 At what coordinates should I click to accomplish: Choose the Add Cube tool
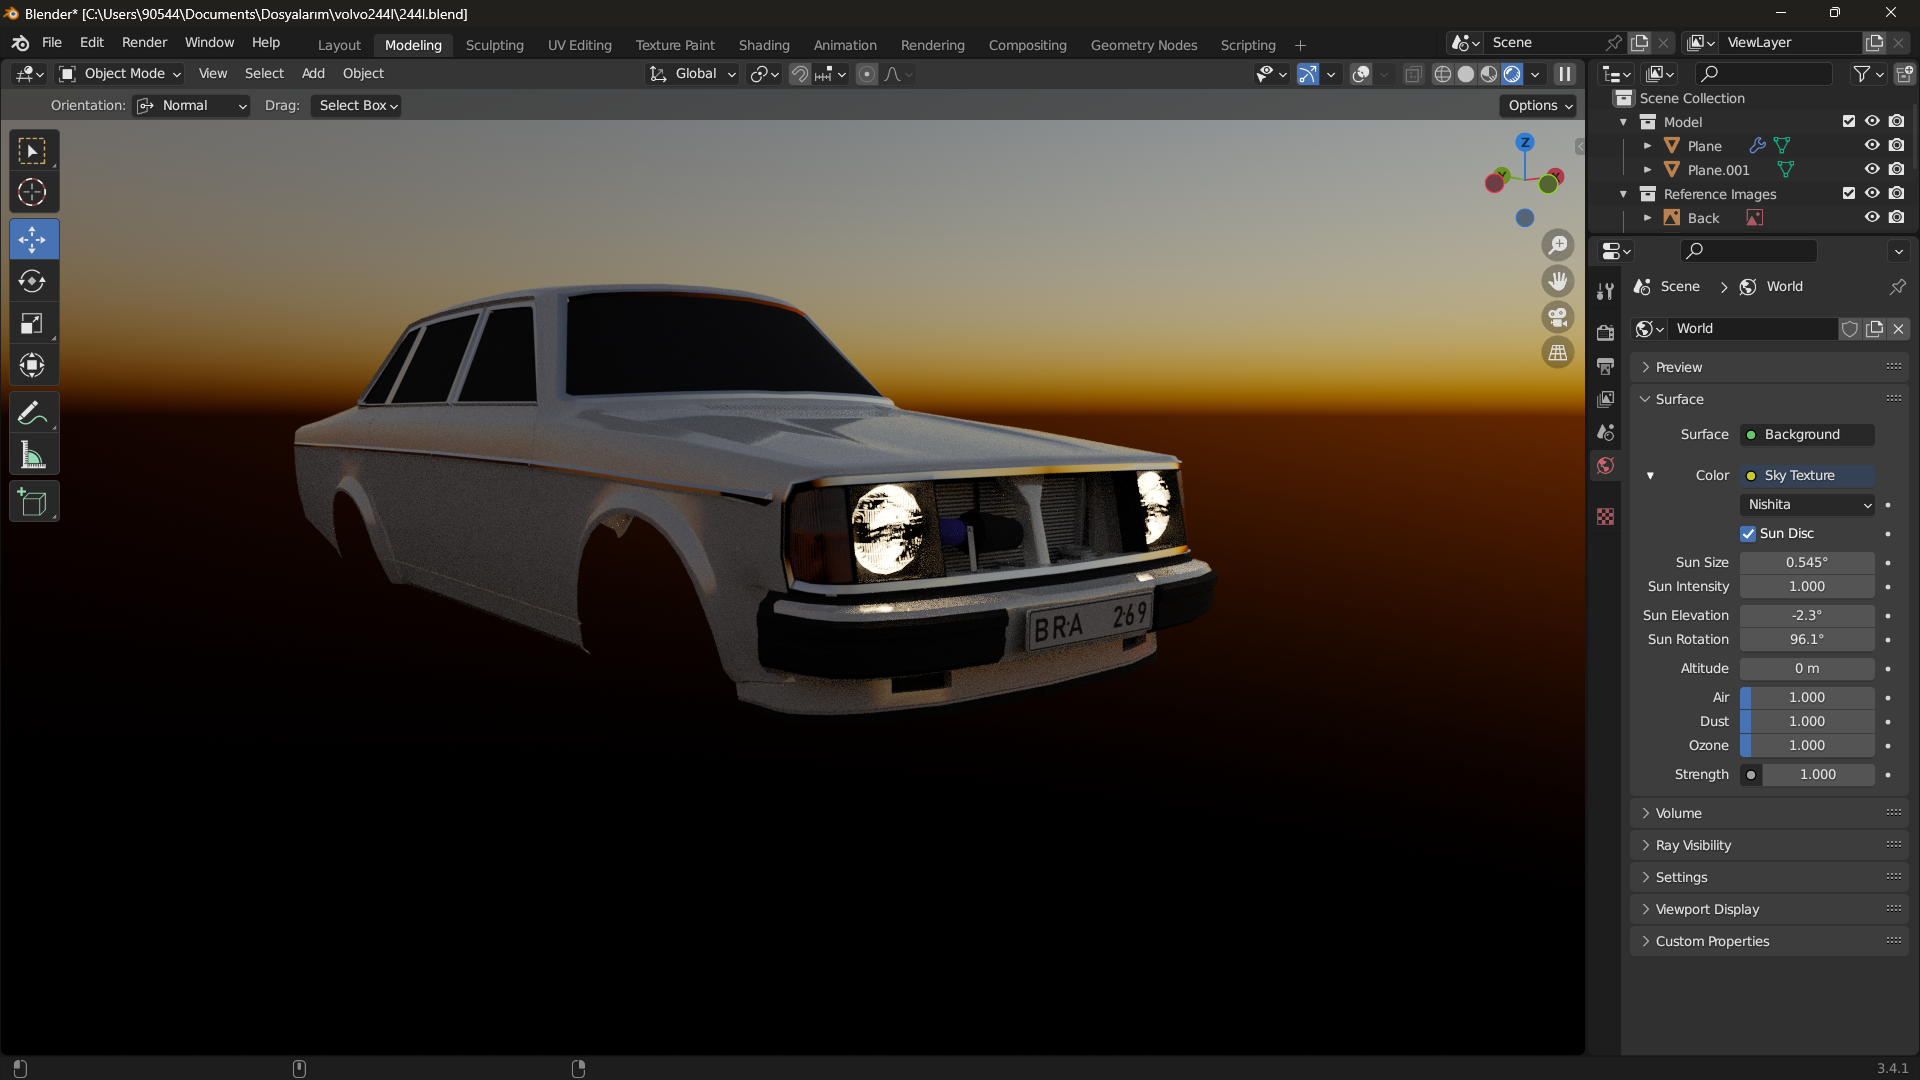(x=32, y=502)
